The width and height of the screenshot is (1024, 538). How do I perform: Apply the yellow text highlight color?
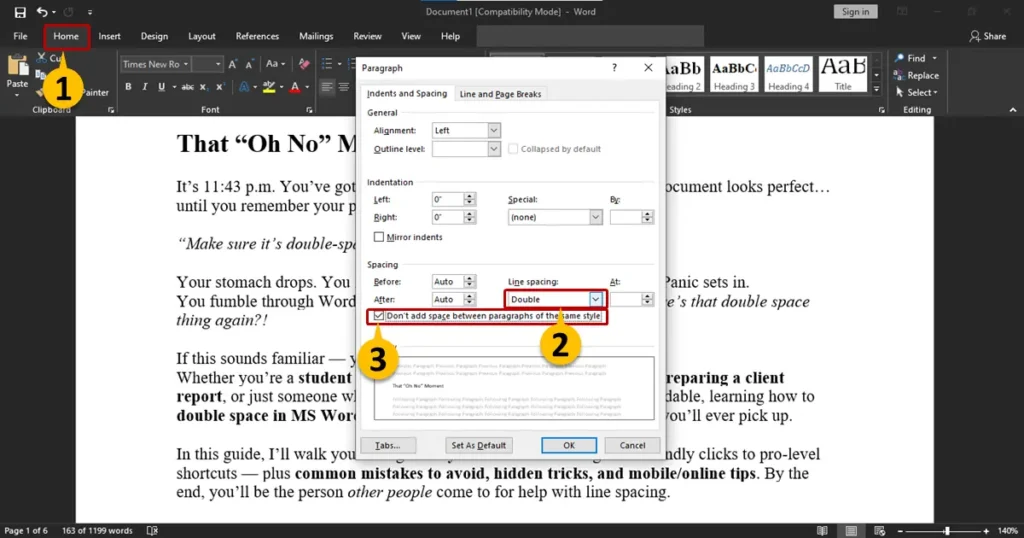(x=268, y=87)
